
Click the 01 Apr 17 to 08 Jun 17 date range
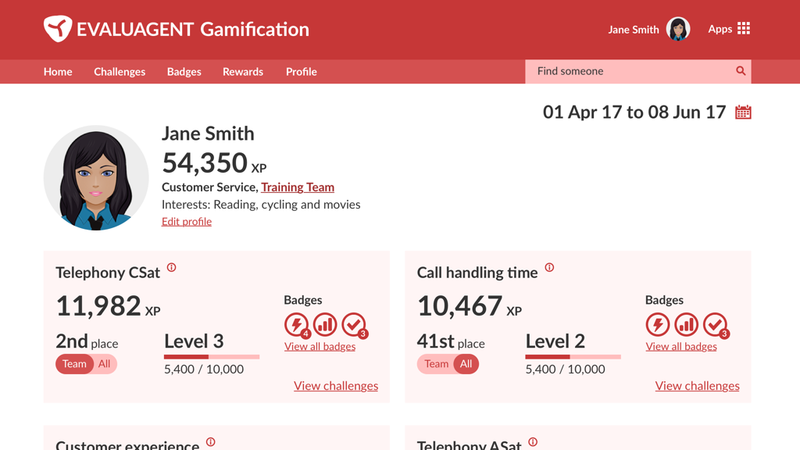click(x=634, y=112)
